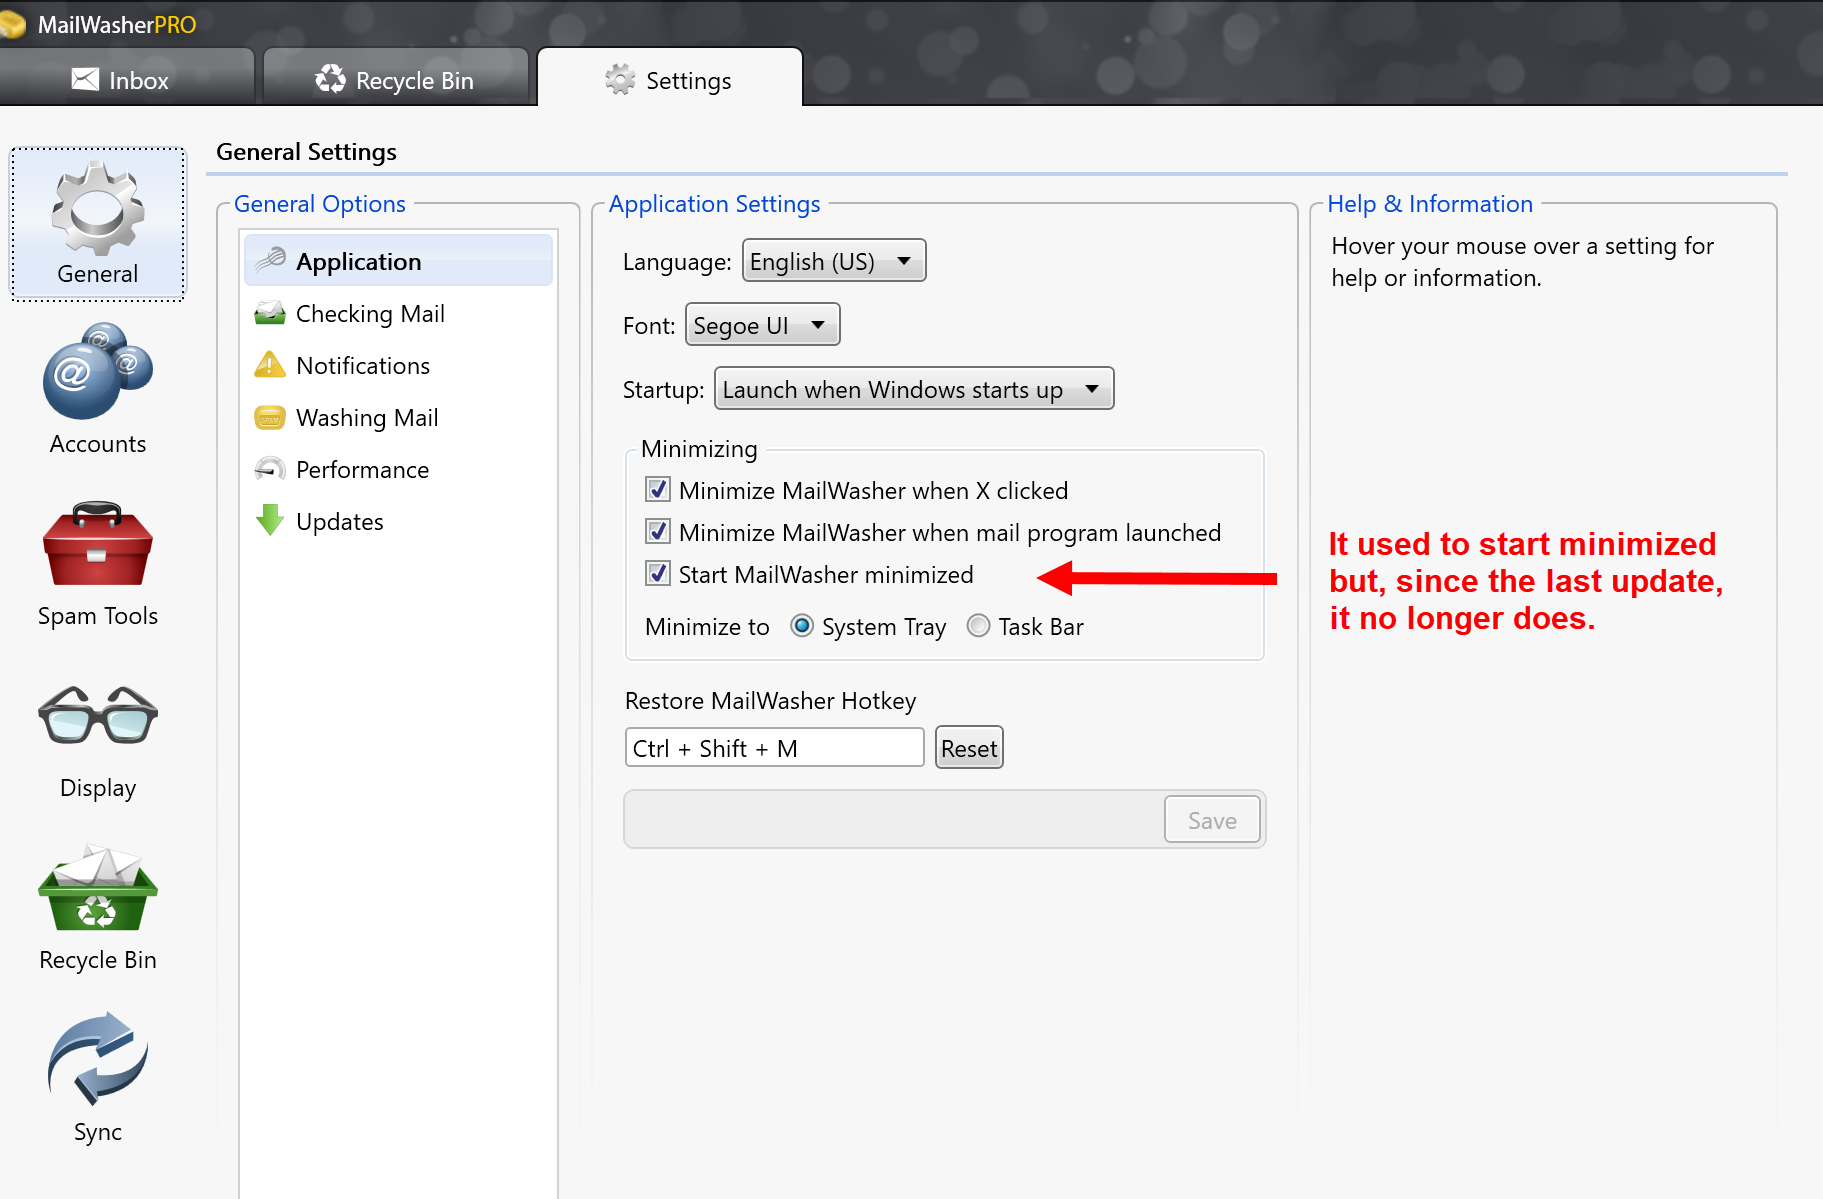Screen dimensions: 1823x1199
Task: Select Updates option
Action: tap(398, 521)
